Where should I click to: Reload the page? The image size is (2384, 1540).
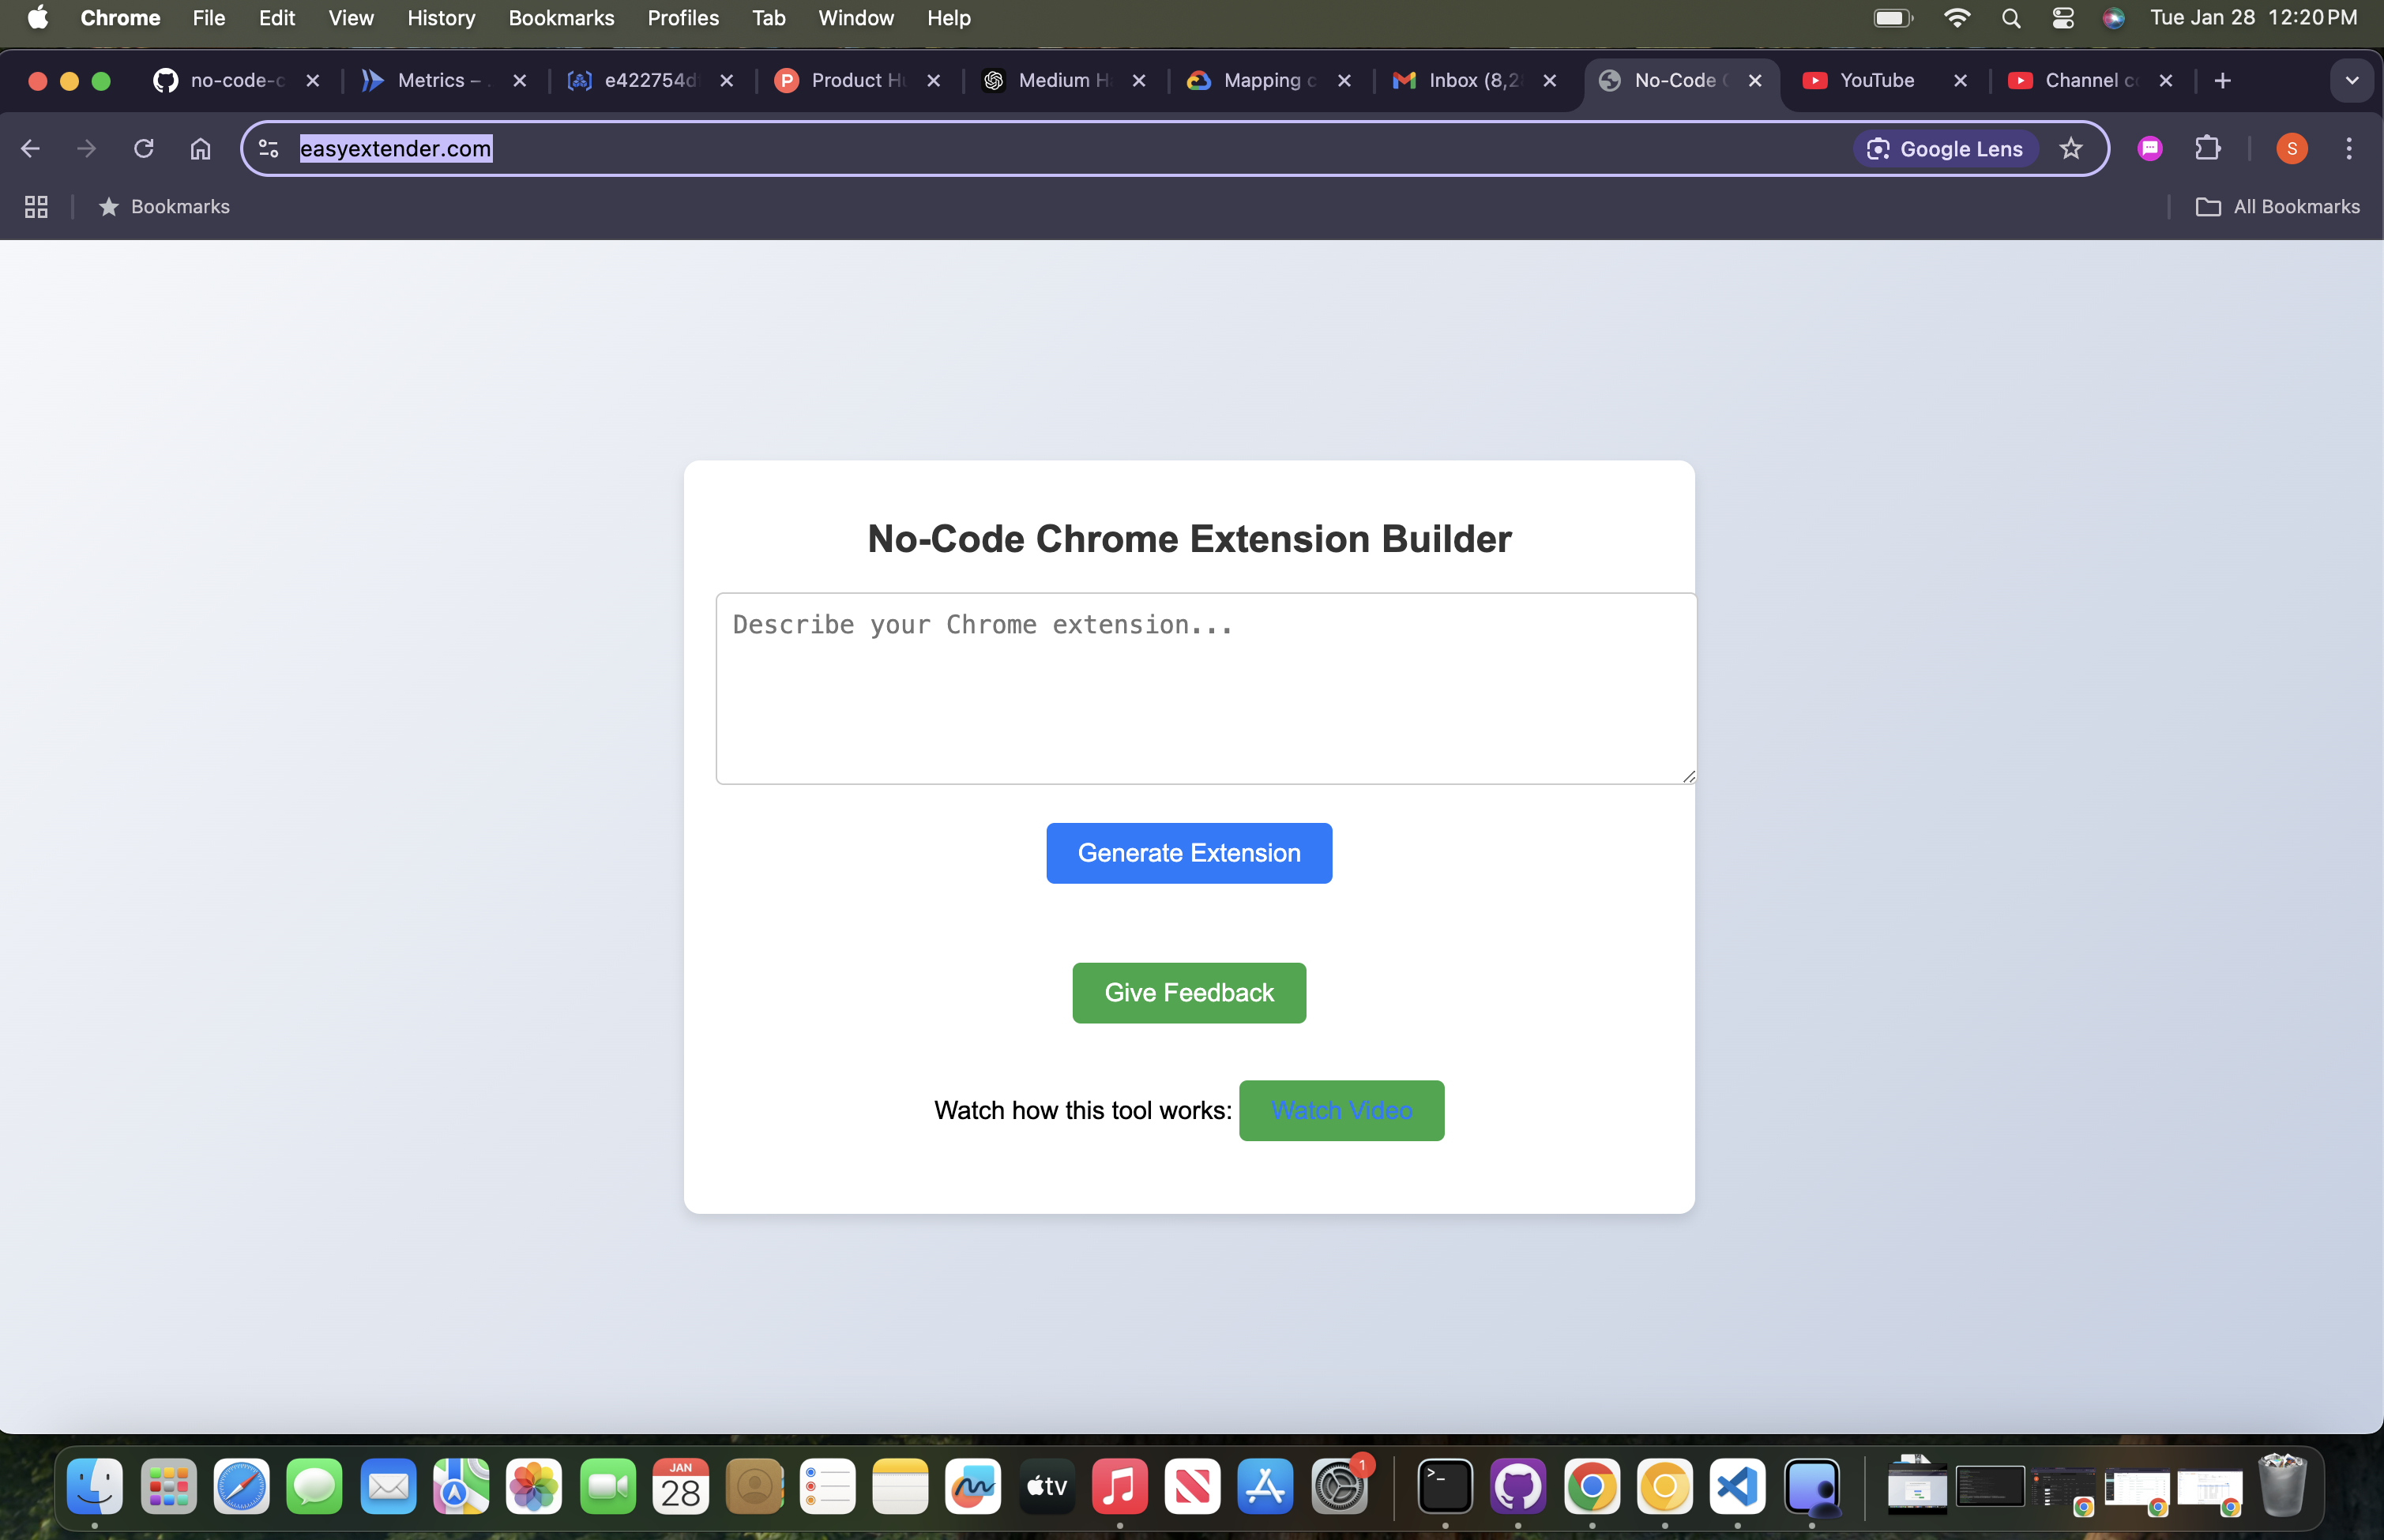pos(144,149)
